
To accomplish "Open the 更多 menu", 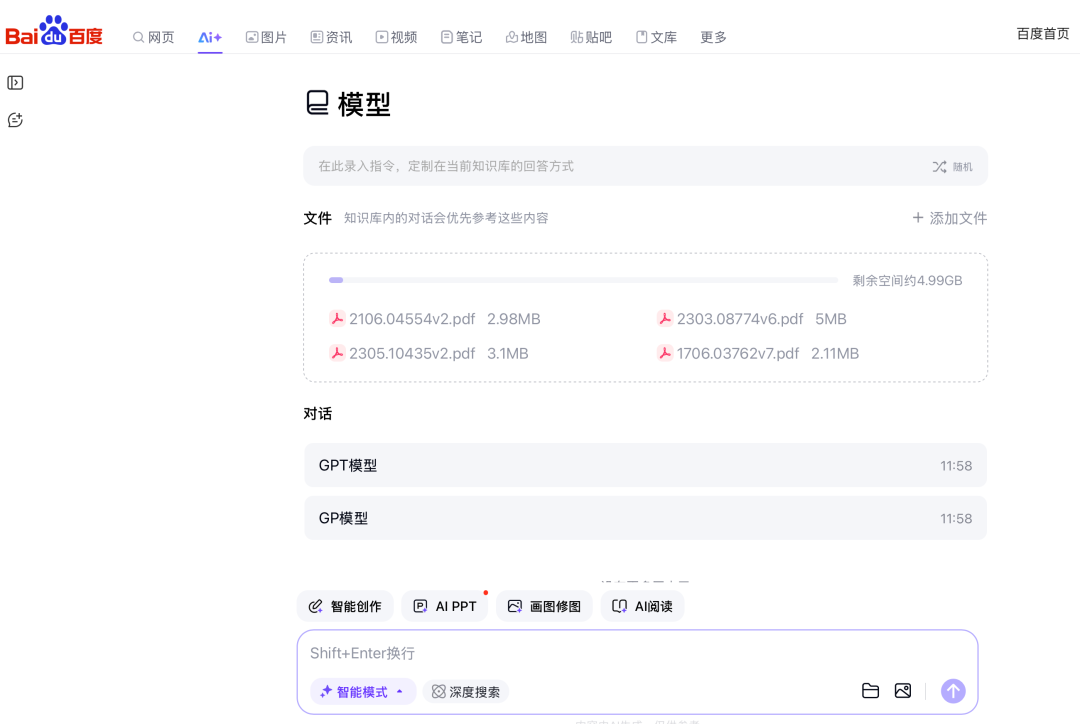I will (x=714, y=37).
